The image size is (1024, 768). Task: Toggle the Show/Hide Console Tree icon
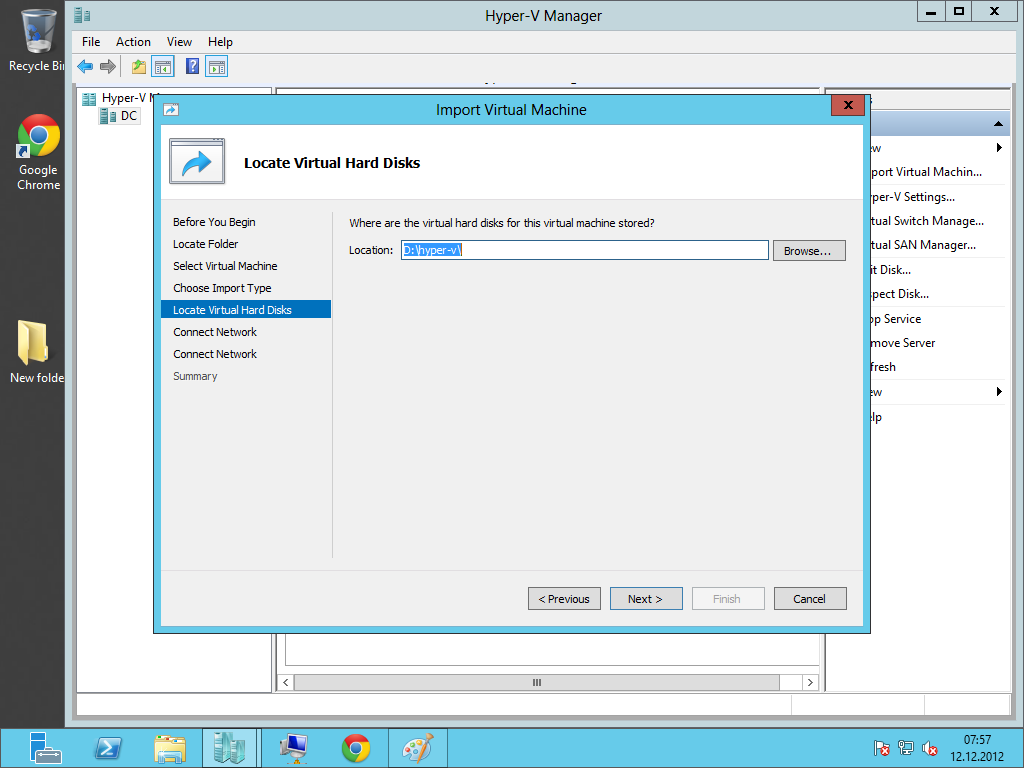[162, 67]
